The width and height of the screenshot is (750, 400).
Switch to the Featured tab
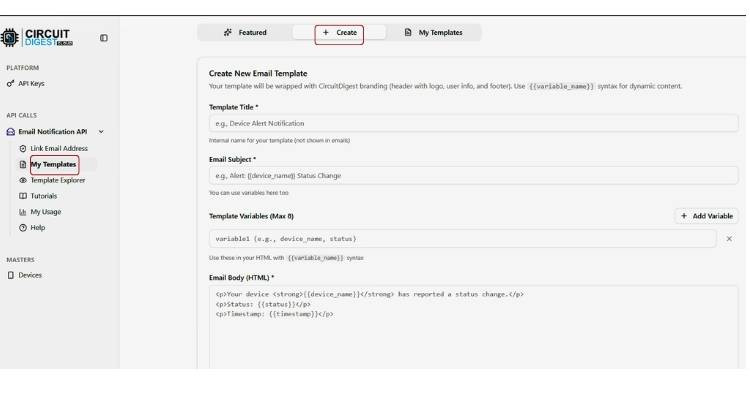pos(245,33)
